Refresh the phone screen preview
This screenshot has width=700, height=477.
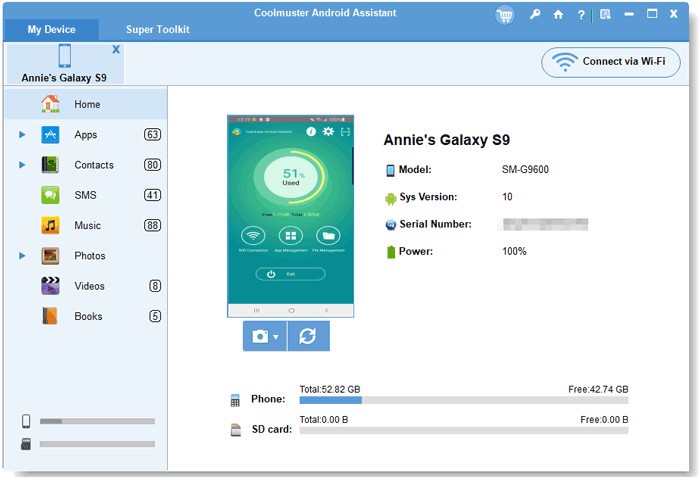pos(308,336)
